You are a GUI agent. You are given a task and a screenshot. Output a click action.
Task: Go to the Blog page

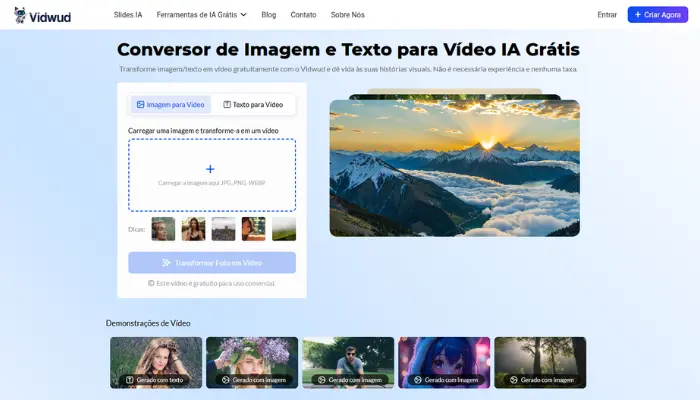click(x=268, y=15)
